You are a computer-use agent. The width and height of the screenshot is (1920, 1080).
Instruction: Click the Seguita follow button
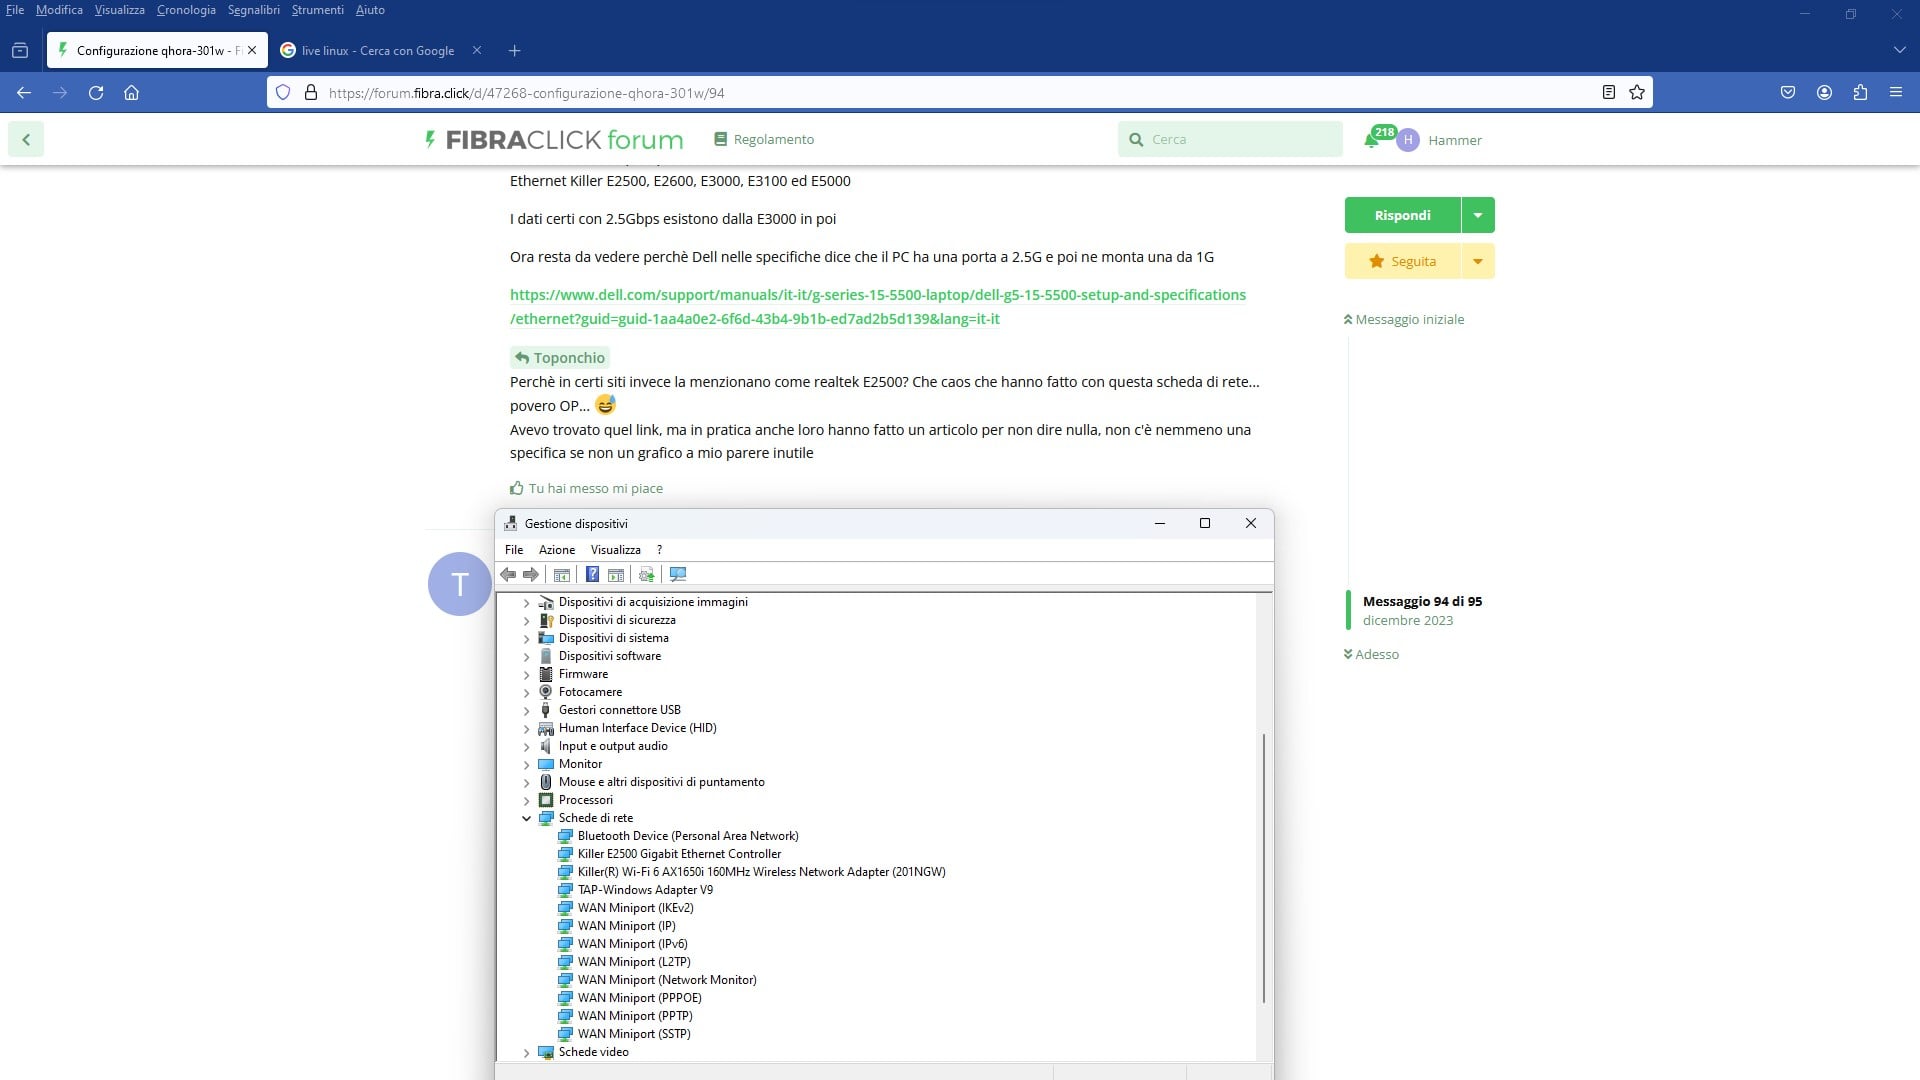1402,261
